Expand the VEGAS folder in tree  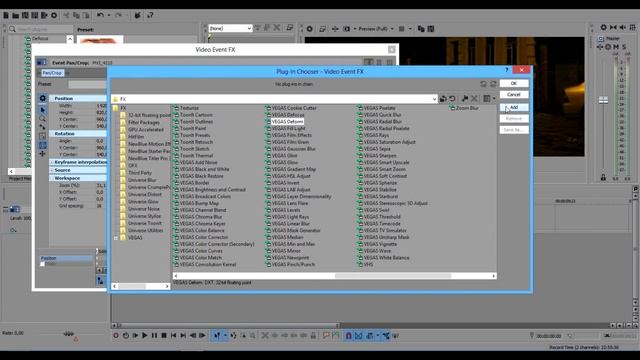coord(116,238)
